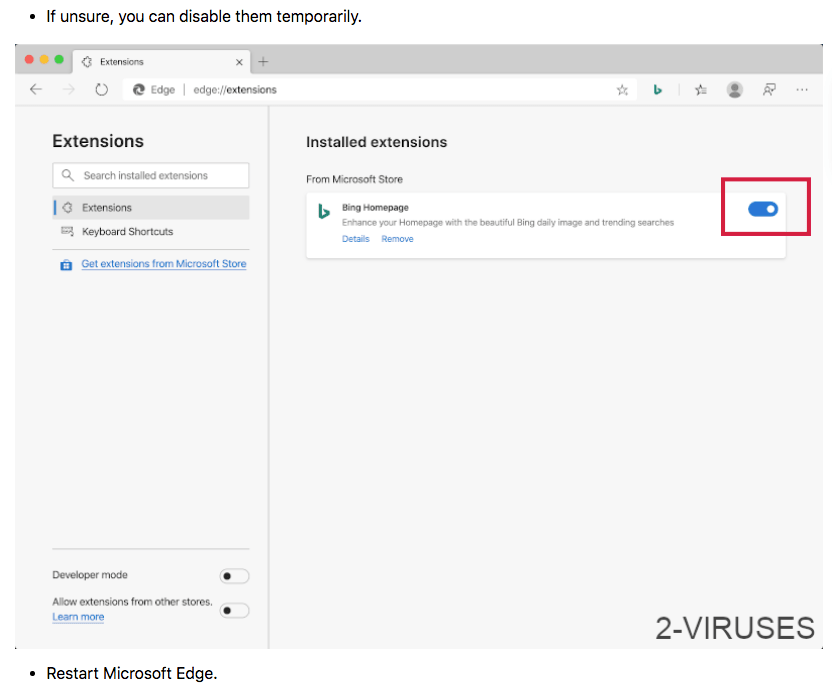832x692 pixels.
Task: Click the macOS red close window button
Action: coord(29,59)
